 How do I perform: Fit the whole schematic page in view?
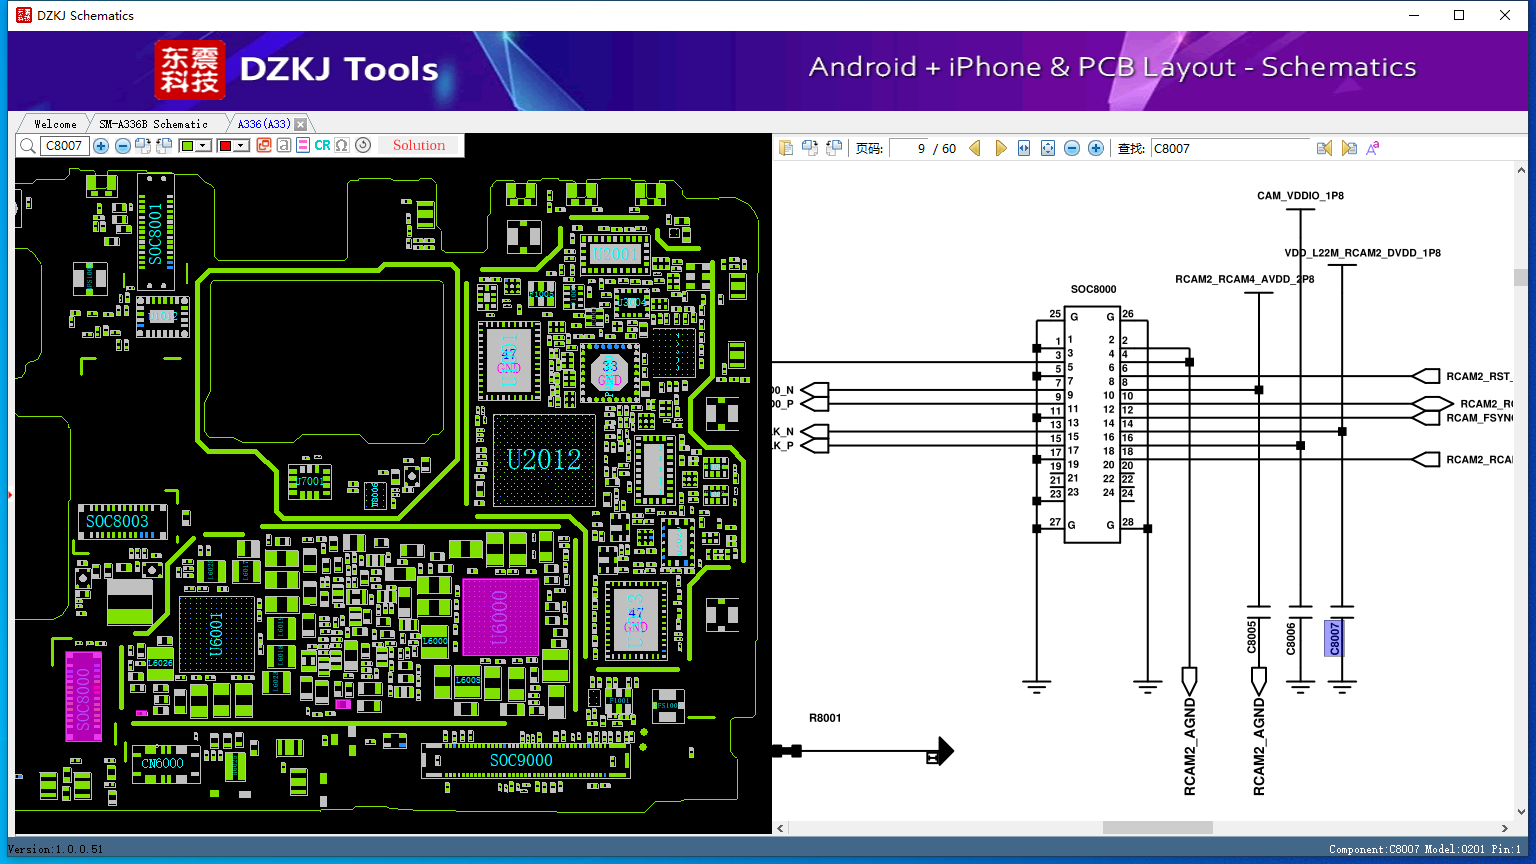[1048, 148]
